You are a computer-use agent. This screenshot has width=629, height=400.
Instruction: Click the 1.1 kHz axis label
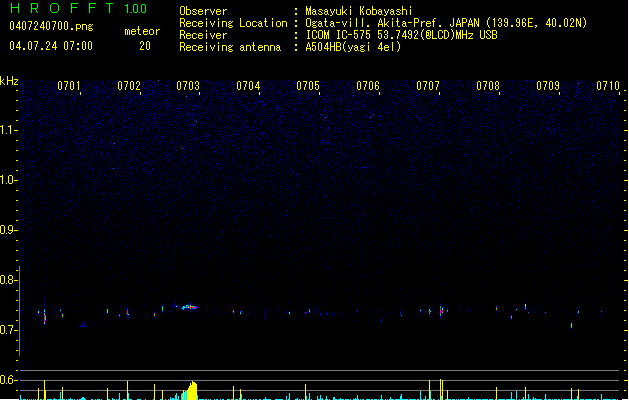click(x=9, y=130)
